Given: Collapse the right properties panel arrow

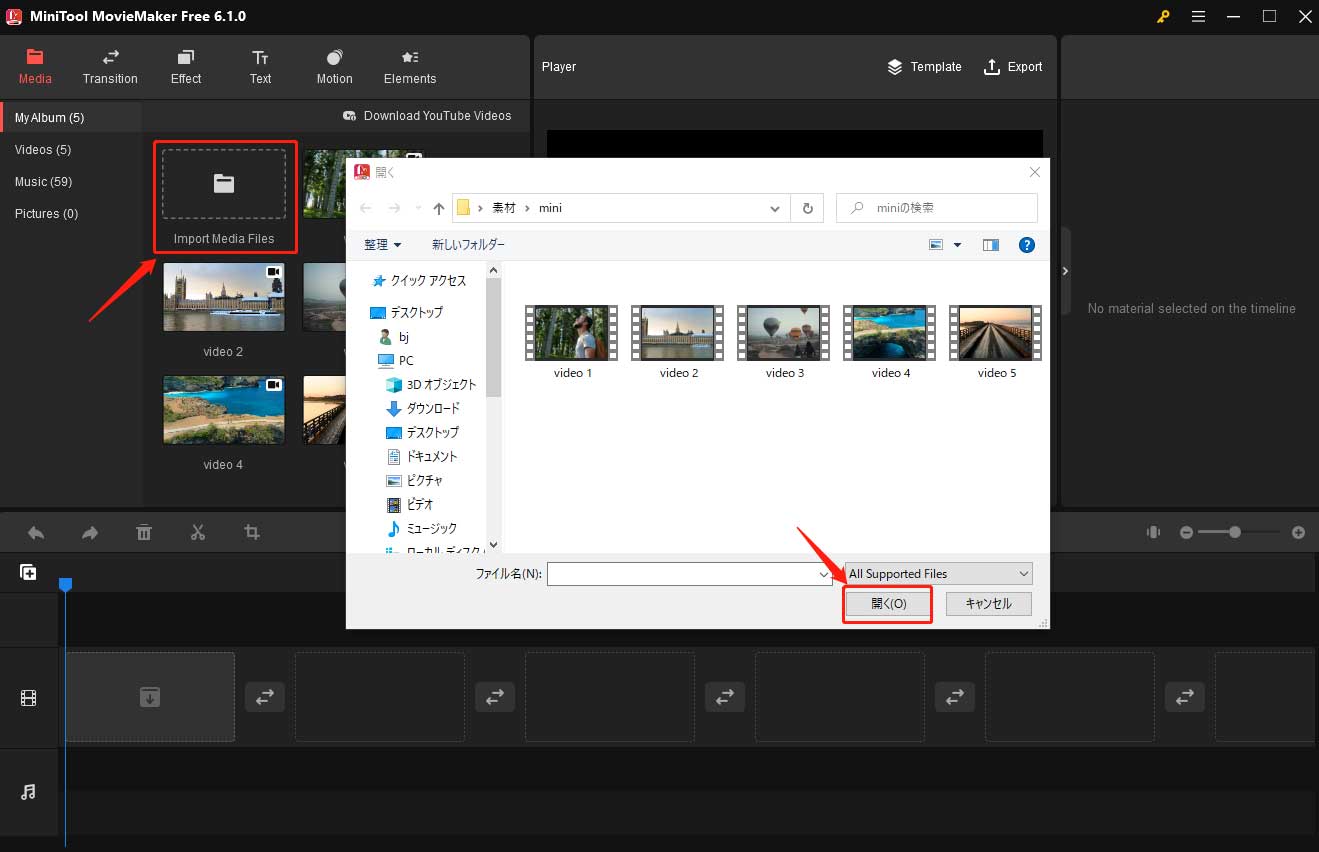Looking at the screenshot, I should click(1065, 272).
